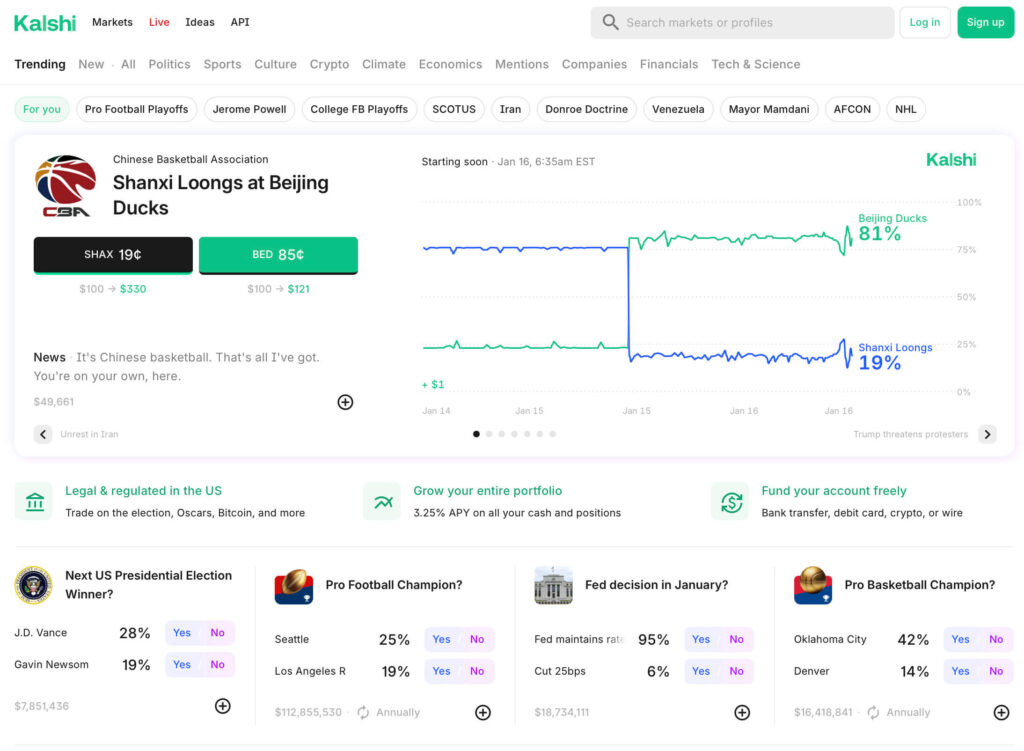Select Yes for Oklahoma City

pyautogui.click(x=960, y=639)
